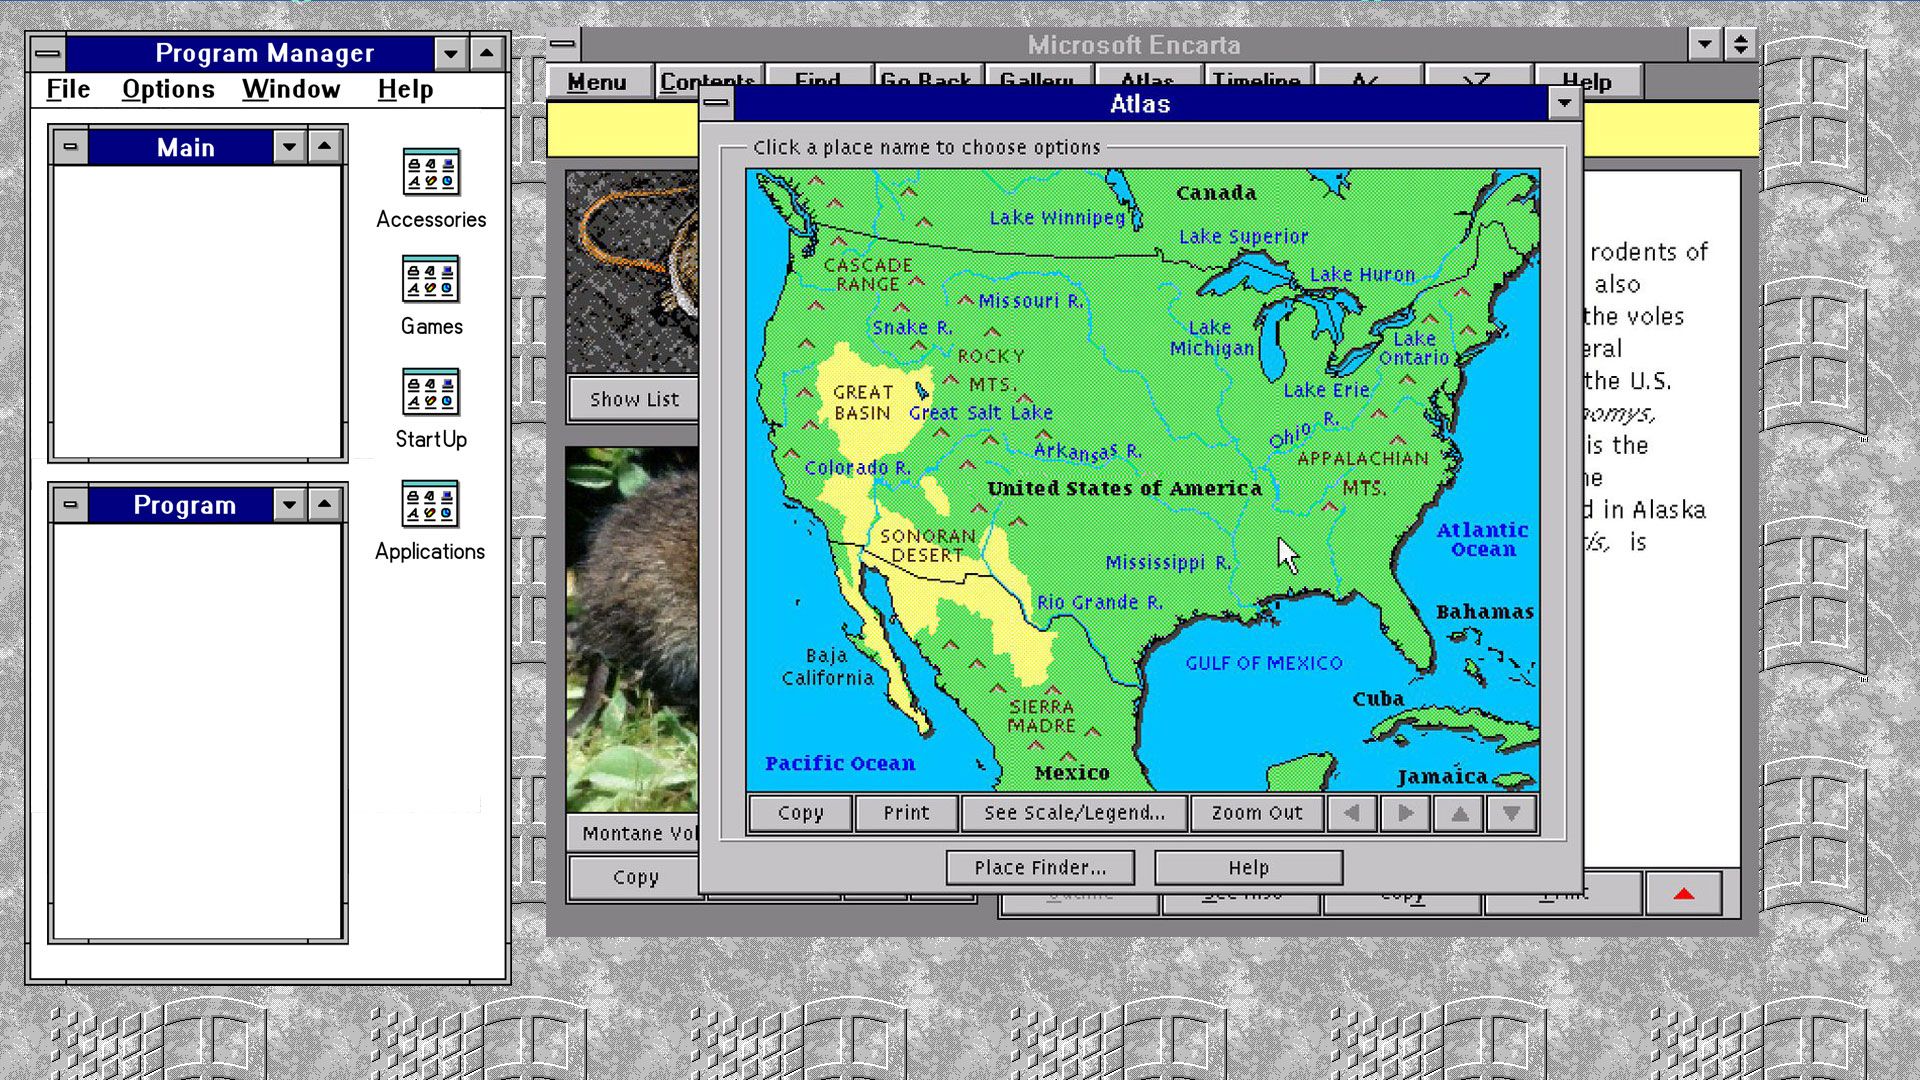
Task: Open the Menu section in Encarta
Action: click(x=596, y=82)
